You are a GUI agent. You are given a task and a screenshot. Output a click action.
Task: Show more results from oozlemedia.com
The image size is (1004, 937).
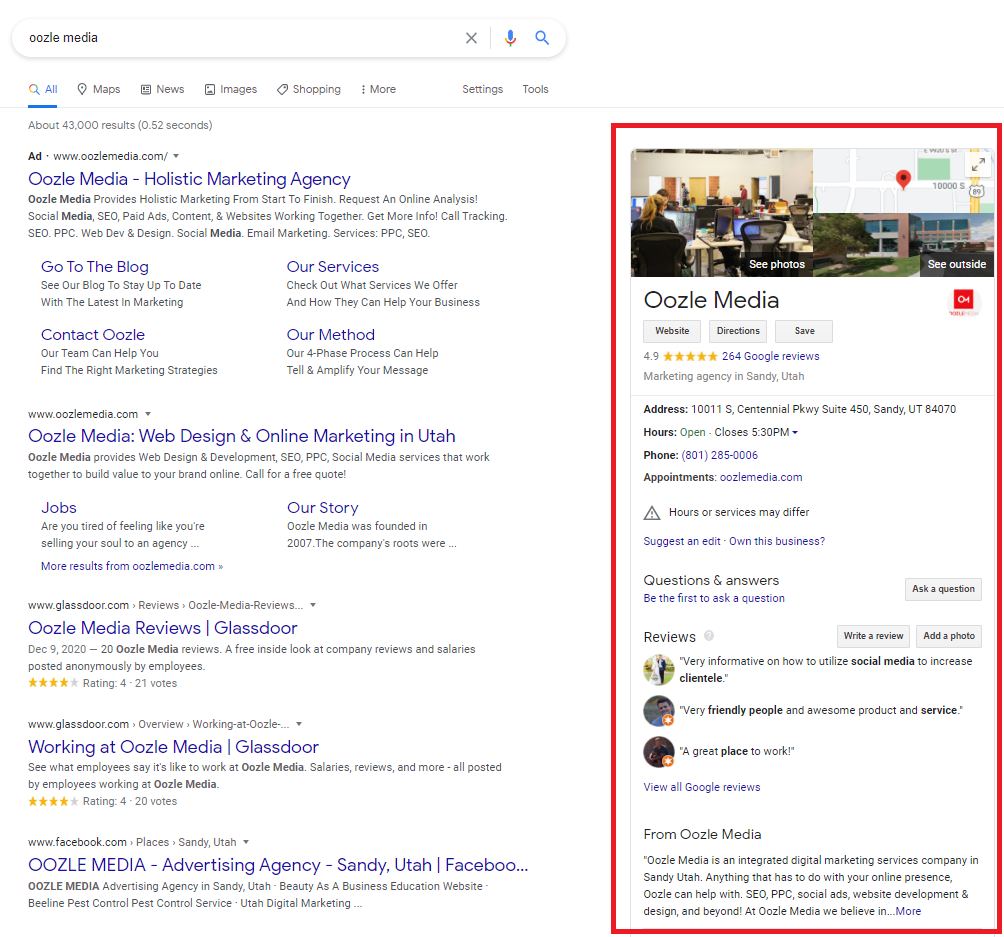click(132, 566)
